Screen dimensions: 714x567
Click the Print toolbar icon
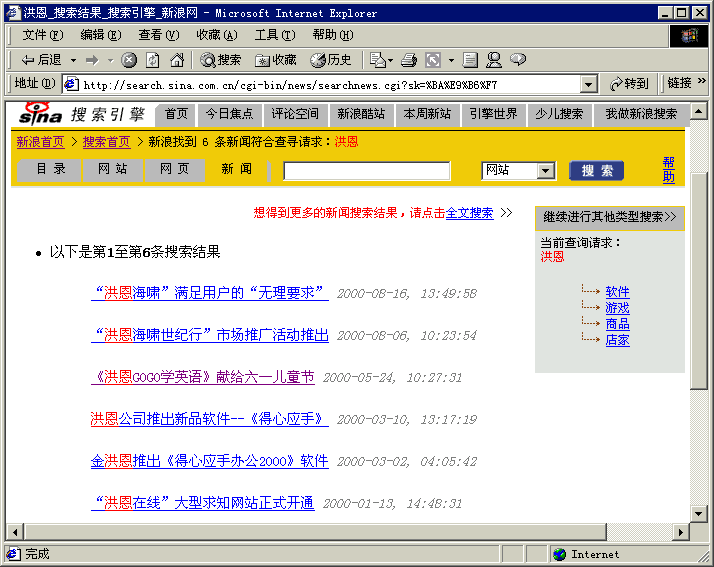pos(408,60)
